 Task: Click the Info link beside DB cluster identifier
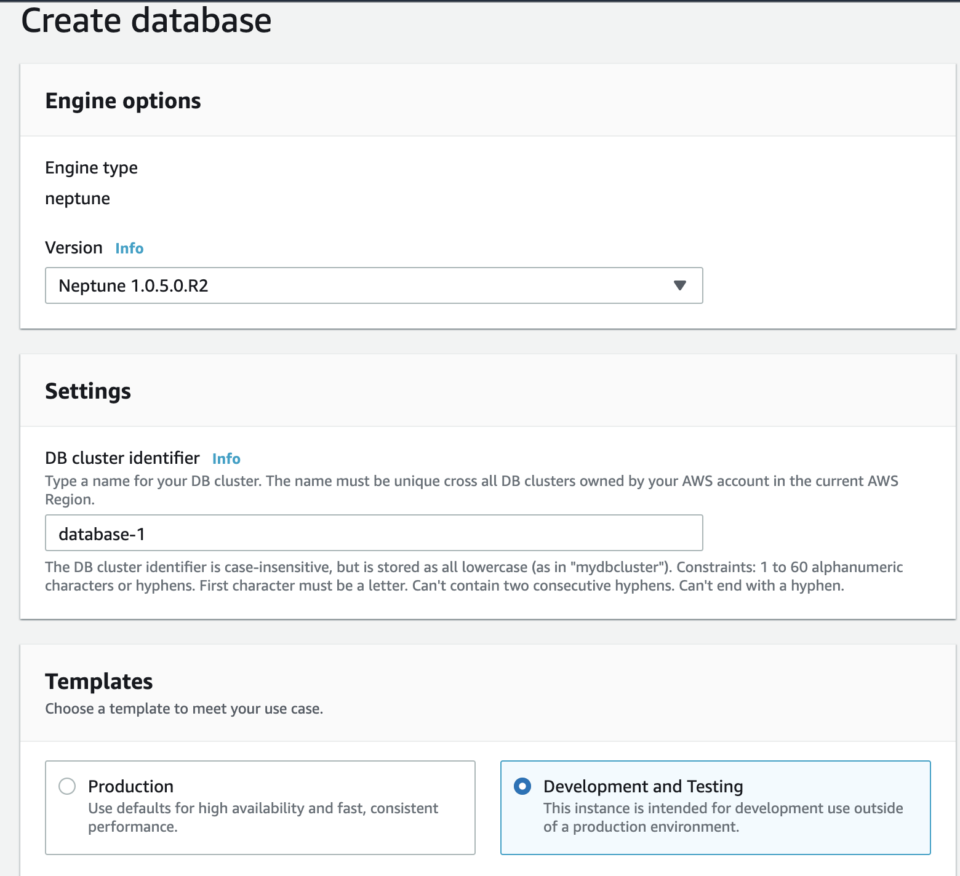[226, 458]
